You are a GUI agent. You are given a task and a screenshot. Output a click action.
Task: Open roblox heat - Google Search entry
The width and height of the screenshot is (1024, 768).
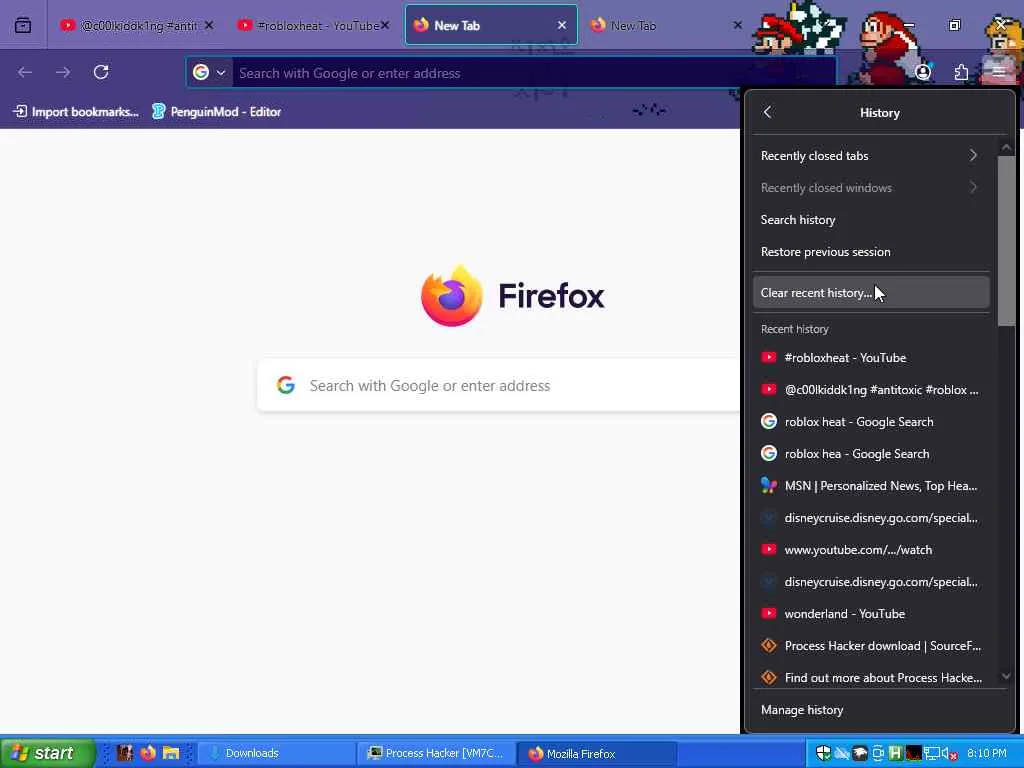pos(871,422)
